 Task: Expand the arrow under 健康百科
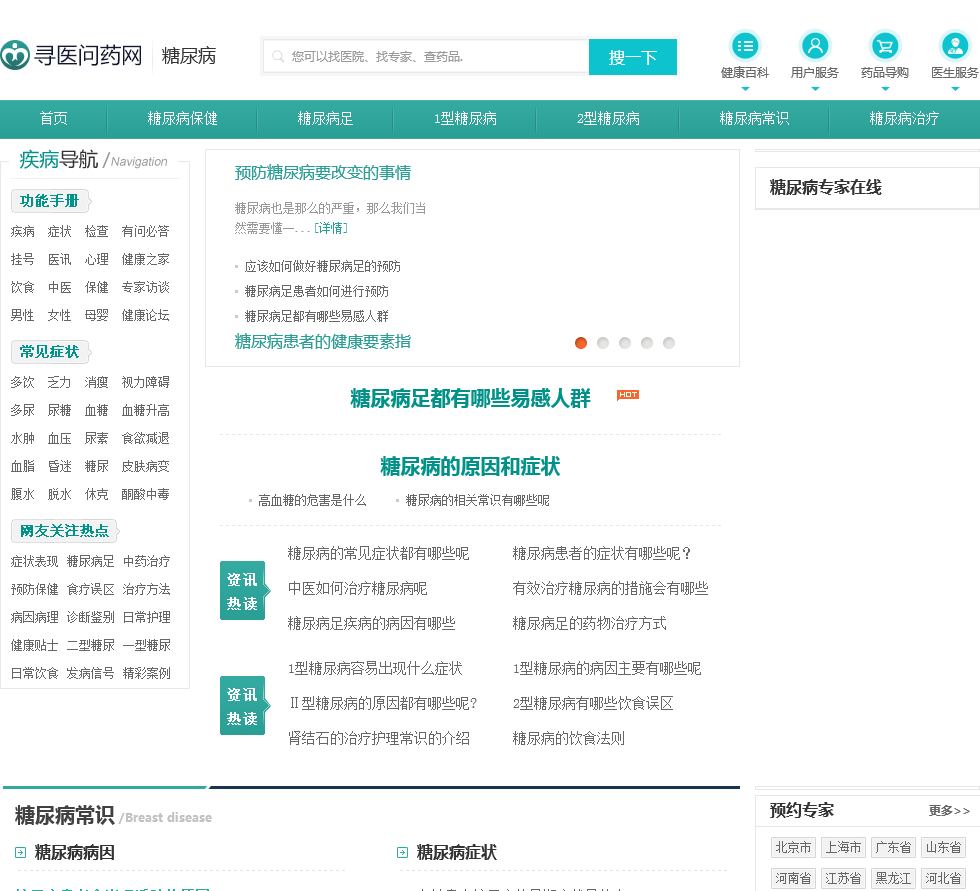click(x=745, y=89)
